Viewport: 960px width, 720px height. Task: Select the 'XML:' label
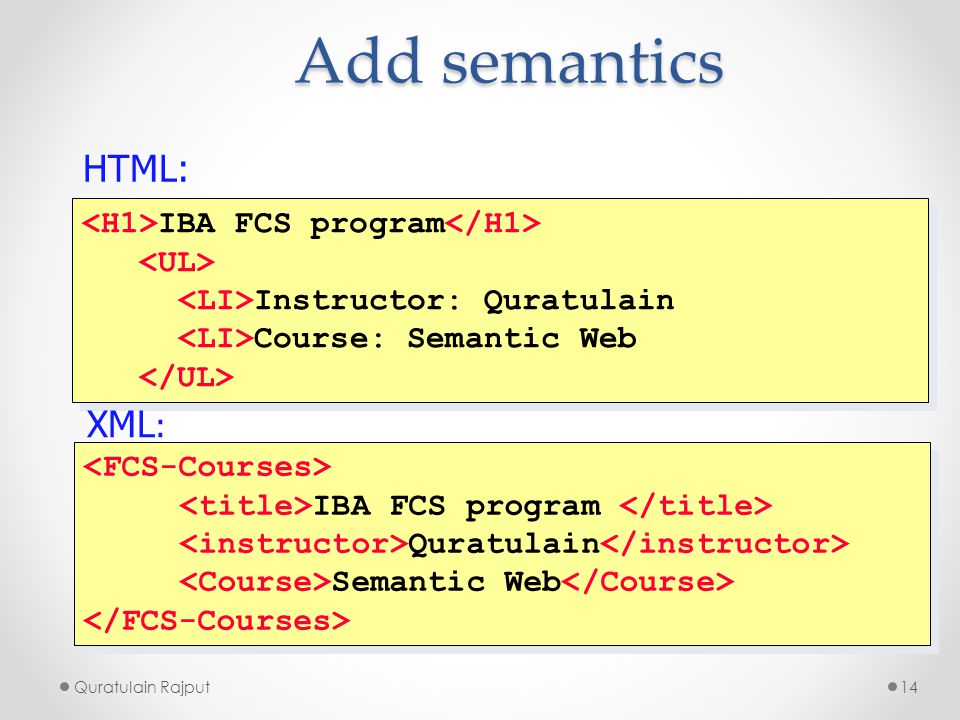[x=126, y=424]
